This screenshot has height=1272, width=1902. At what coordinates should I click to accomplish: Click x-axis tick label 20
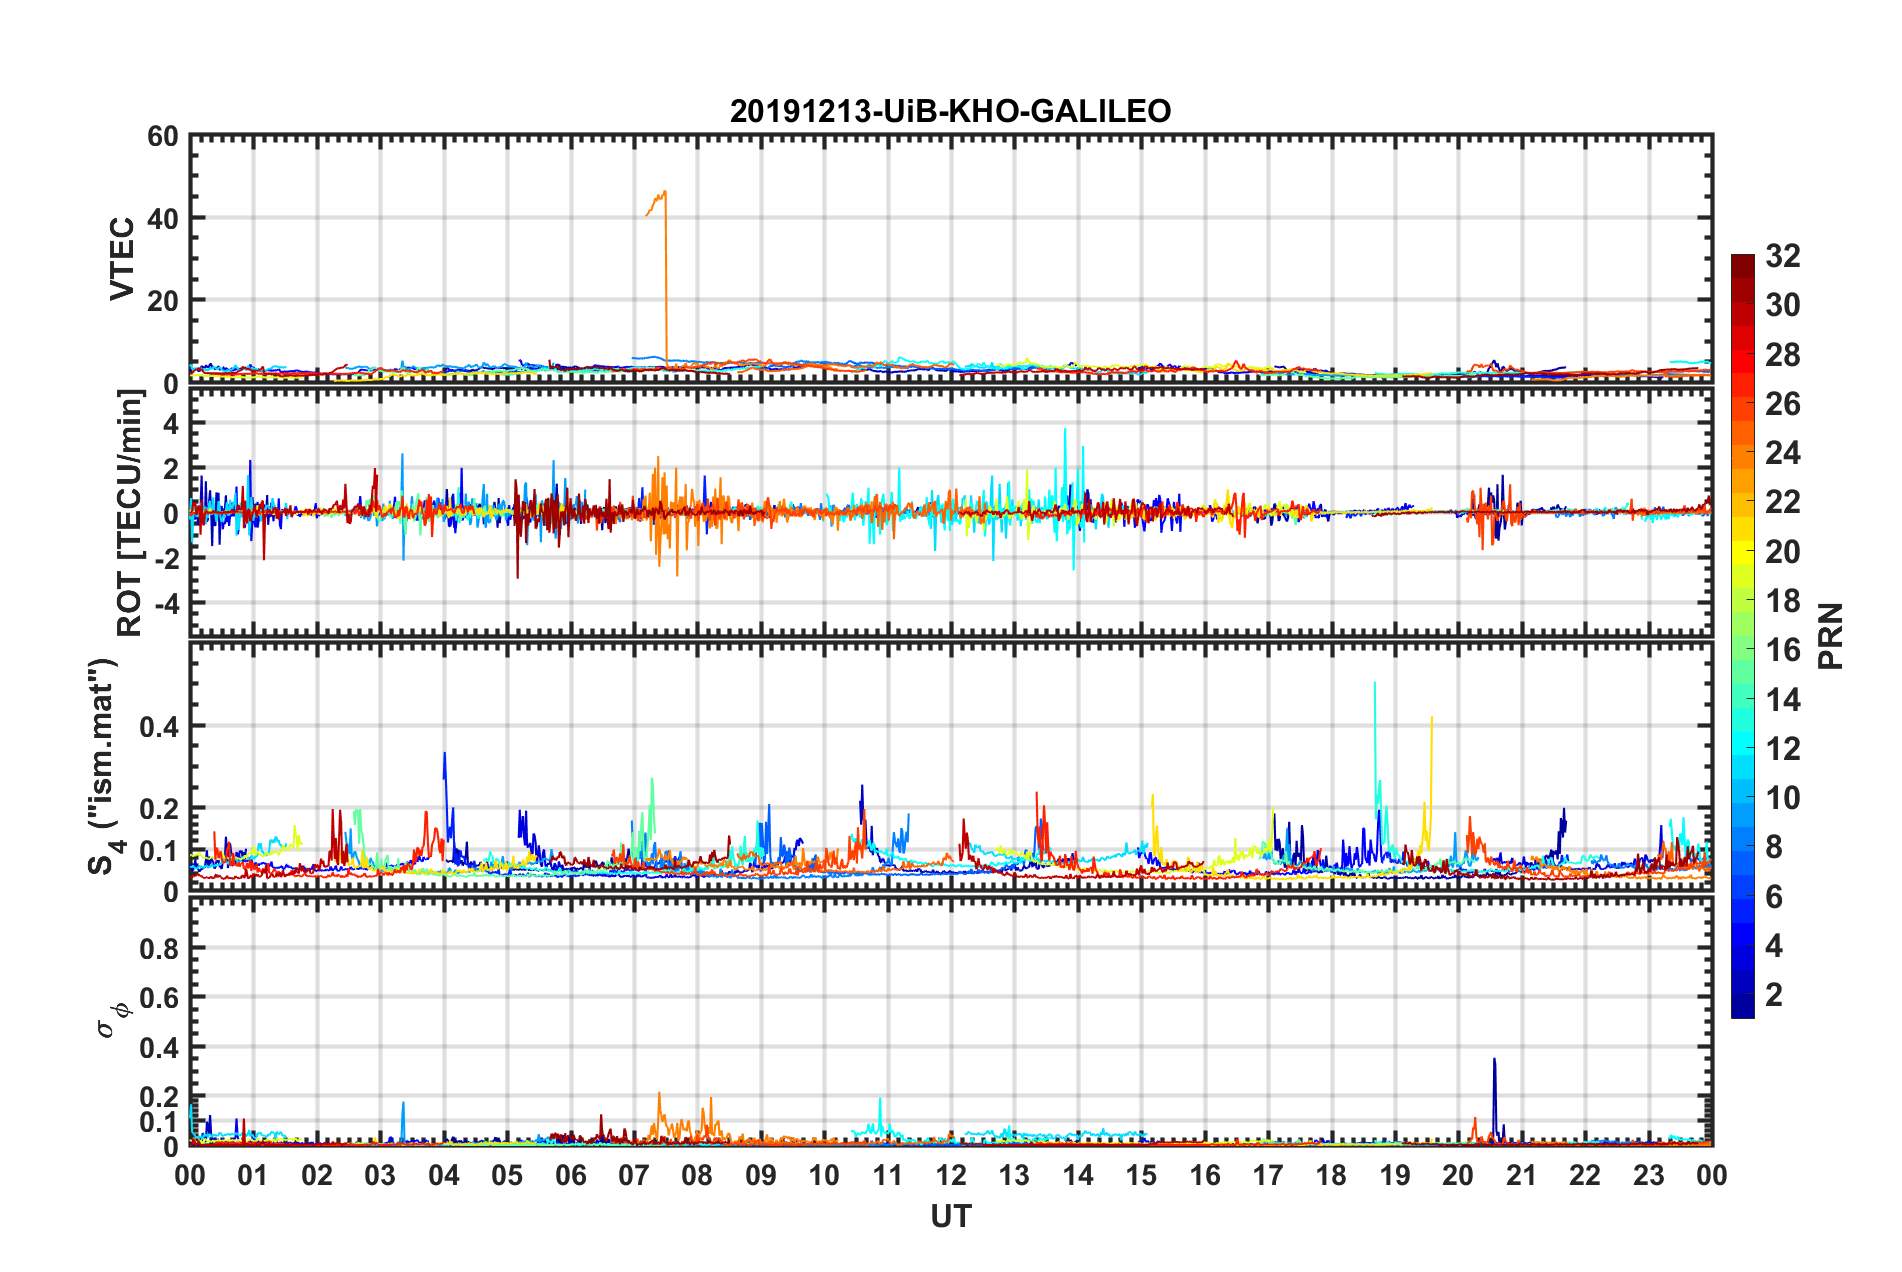pos(1457,1175)
